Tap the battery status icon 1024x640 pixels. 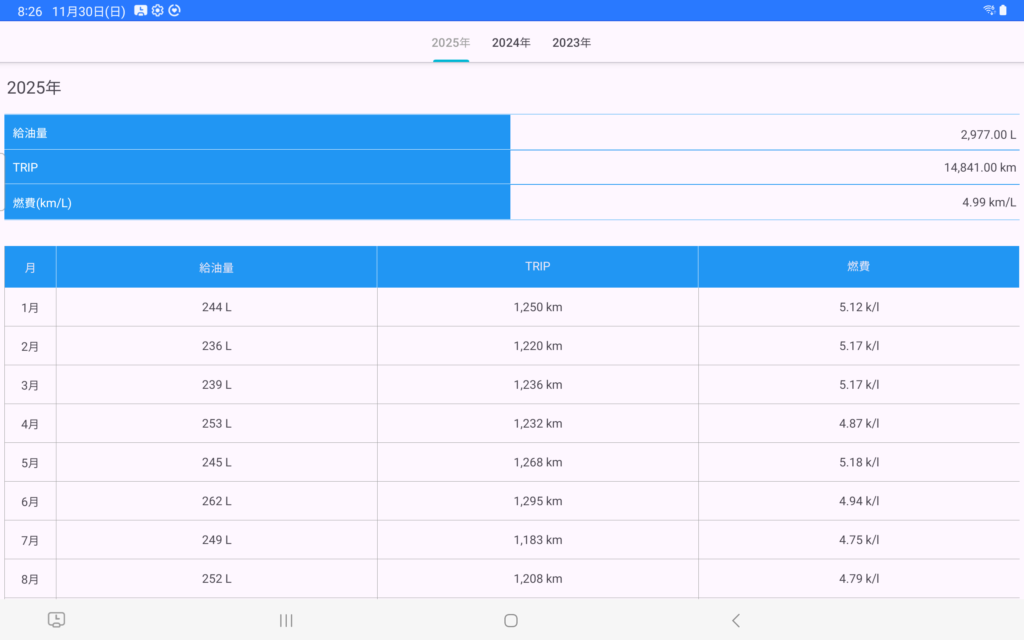tap(1003, 10)
